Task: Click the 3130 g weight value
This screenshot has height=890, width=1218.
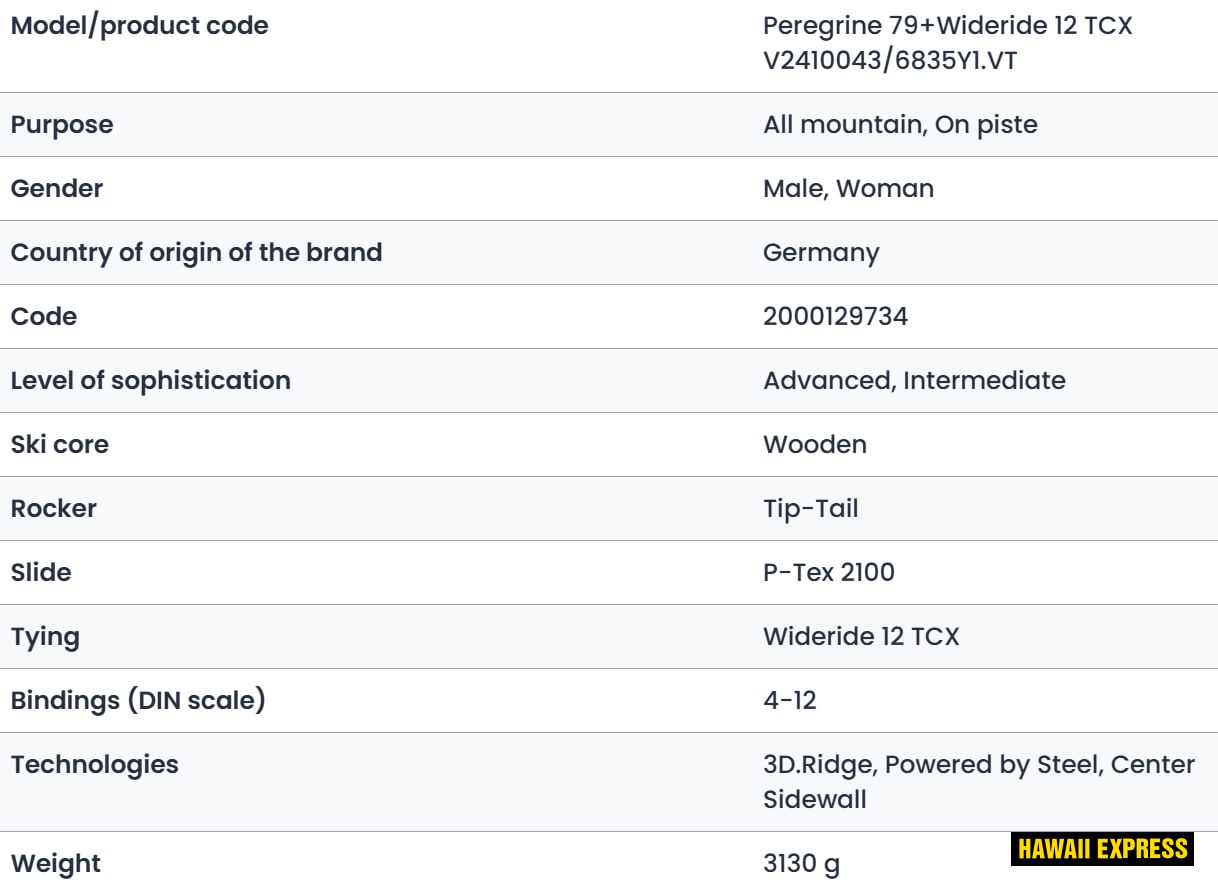Action: [x=801, y=864]
